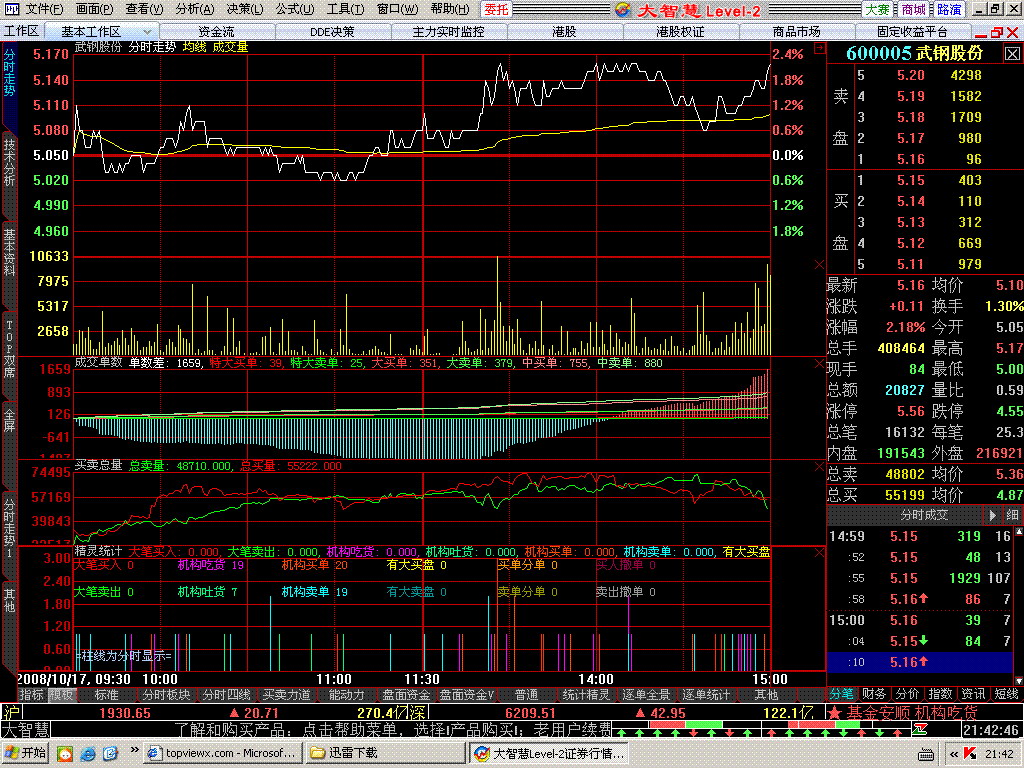
Task: Select the 资讯 tab in right panel
Action: (x=974, y=694)
